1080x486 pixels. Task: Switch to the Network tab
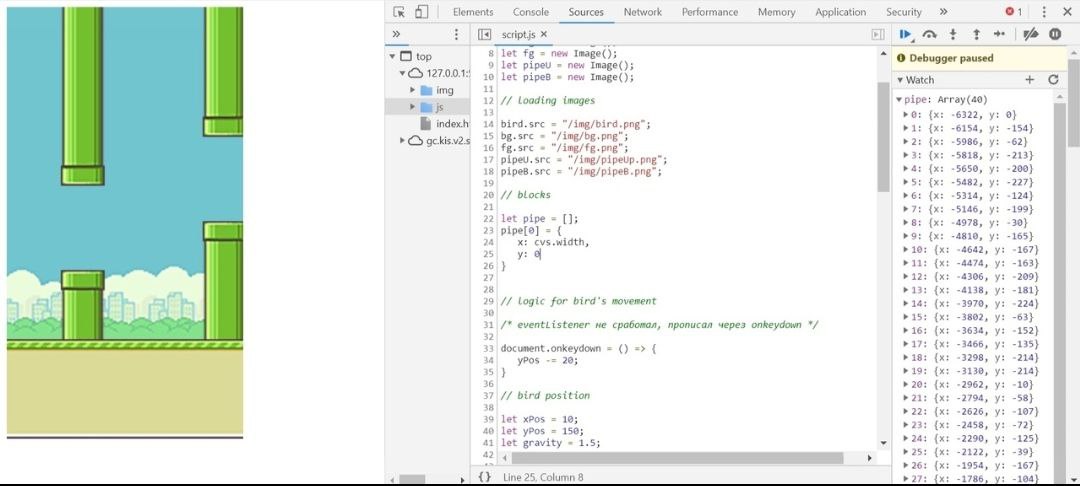pyautogui.click(x=643, y=12)
